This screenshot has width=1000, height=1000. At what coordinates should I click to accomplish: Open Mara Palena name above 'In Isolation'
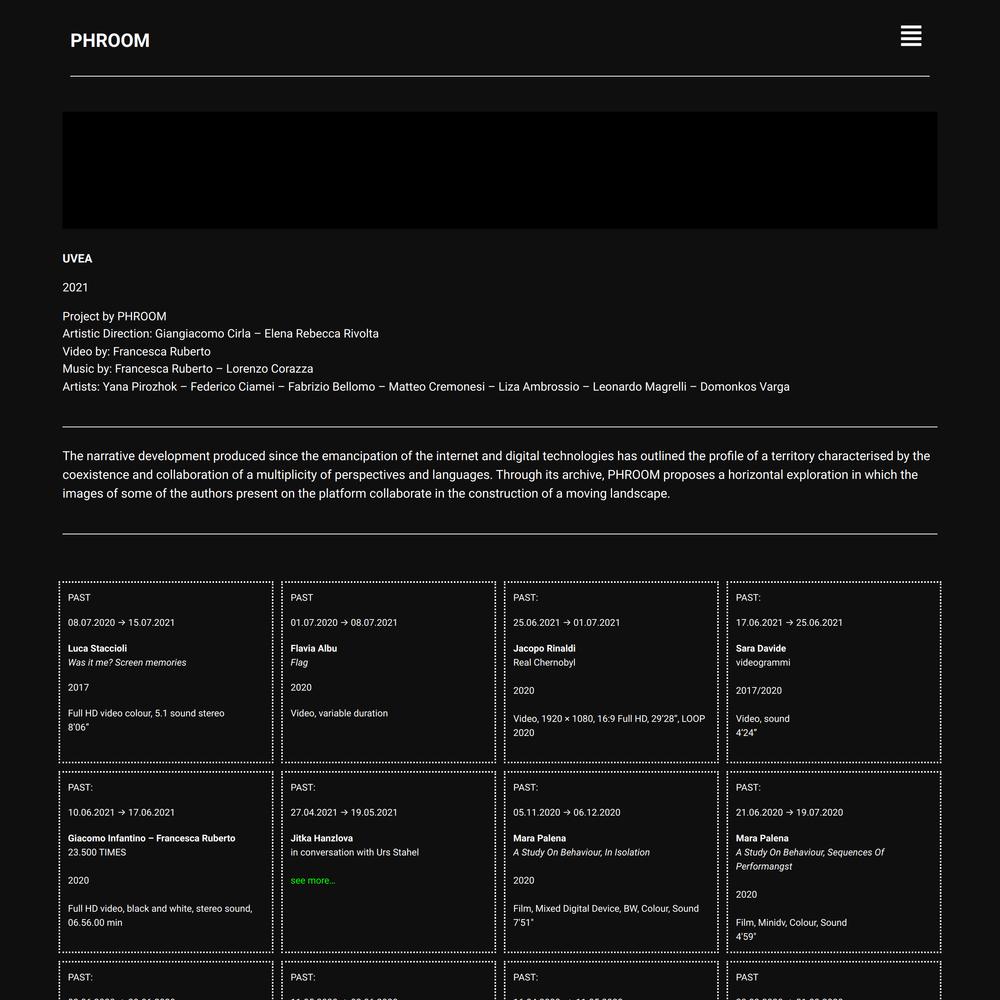(540, 838)
